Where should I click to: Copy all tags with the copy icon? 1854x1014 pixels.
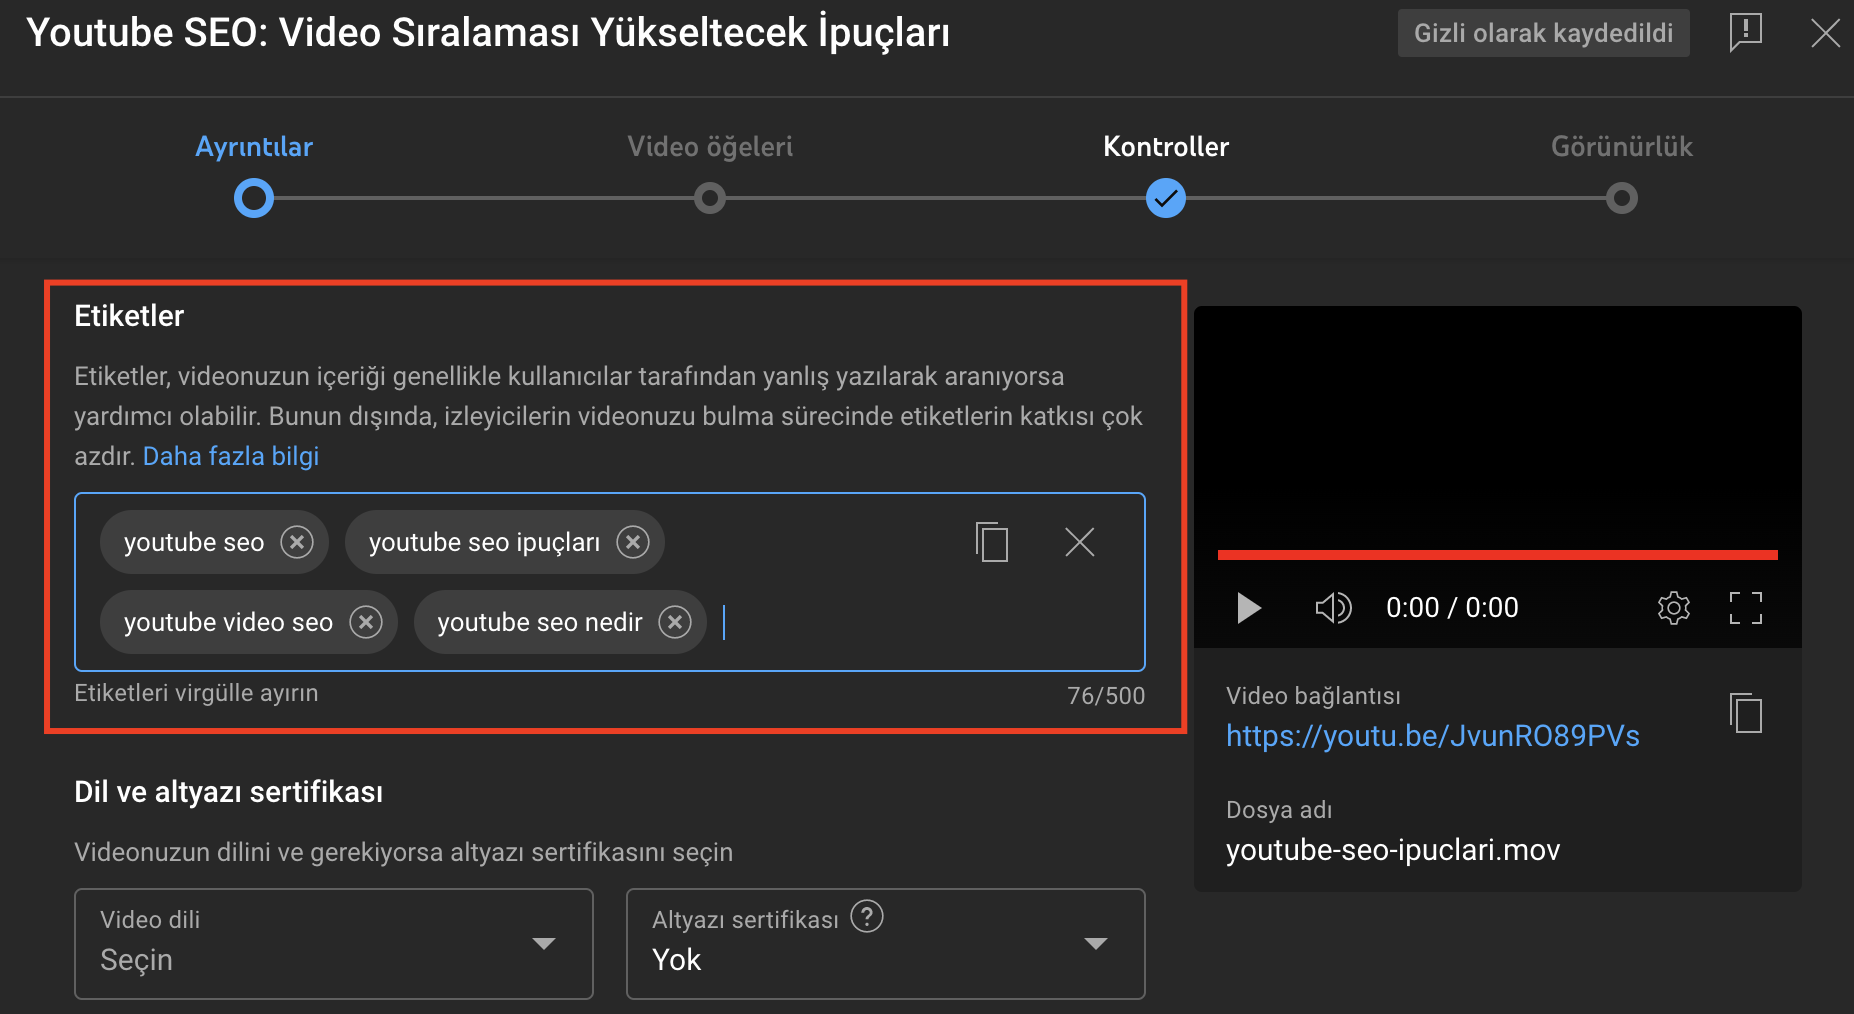[991, 542]
